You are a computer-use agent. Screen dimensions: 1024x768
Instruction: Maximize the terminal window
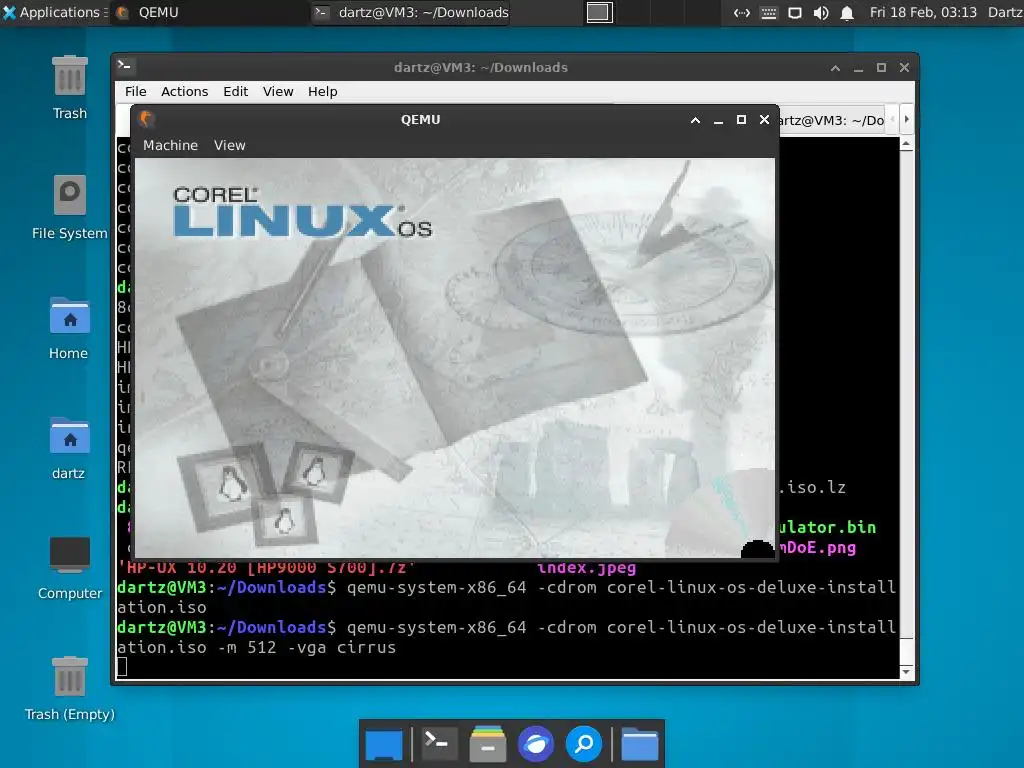click(x=882, y=68)
